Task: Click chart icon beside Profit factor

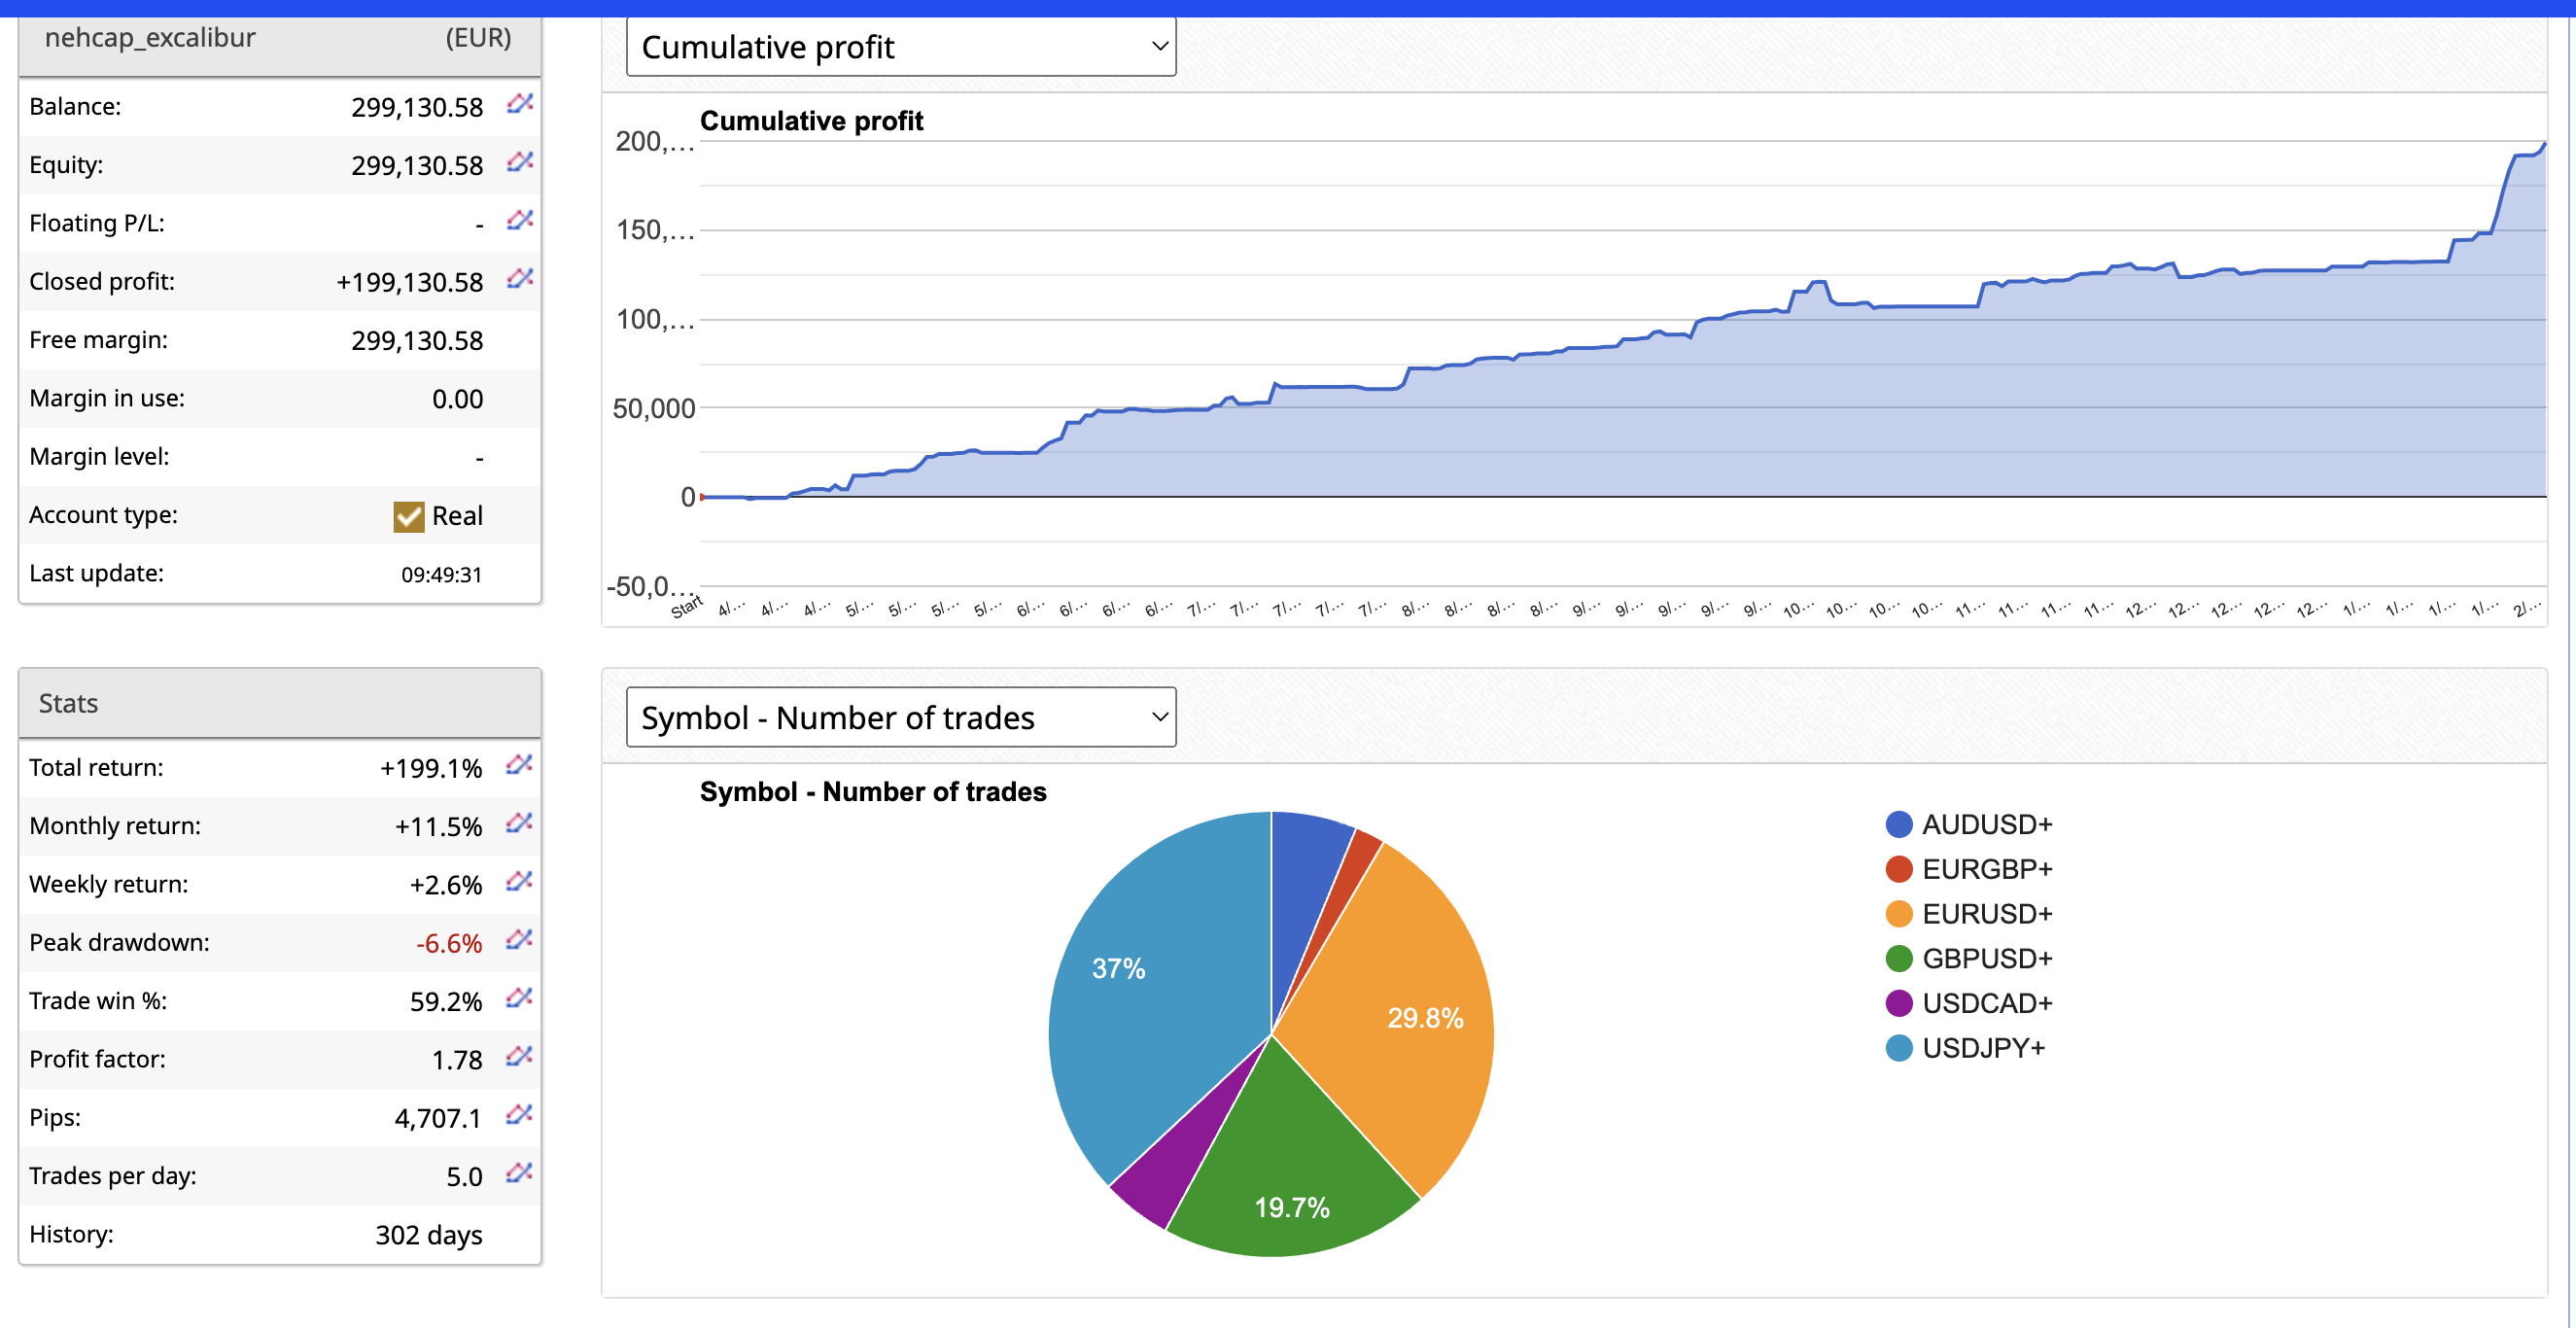Action: (519, 1056)
